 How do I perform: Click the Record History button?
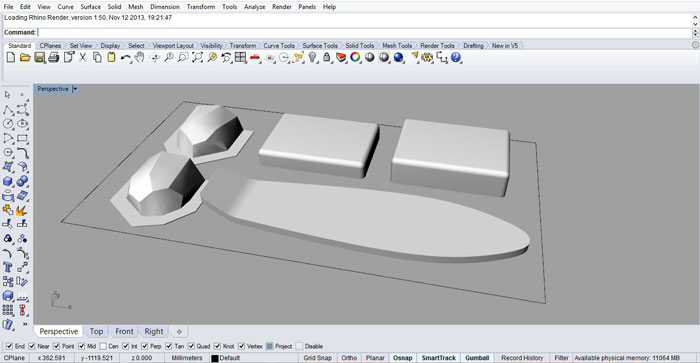521,358
